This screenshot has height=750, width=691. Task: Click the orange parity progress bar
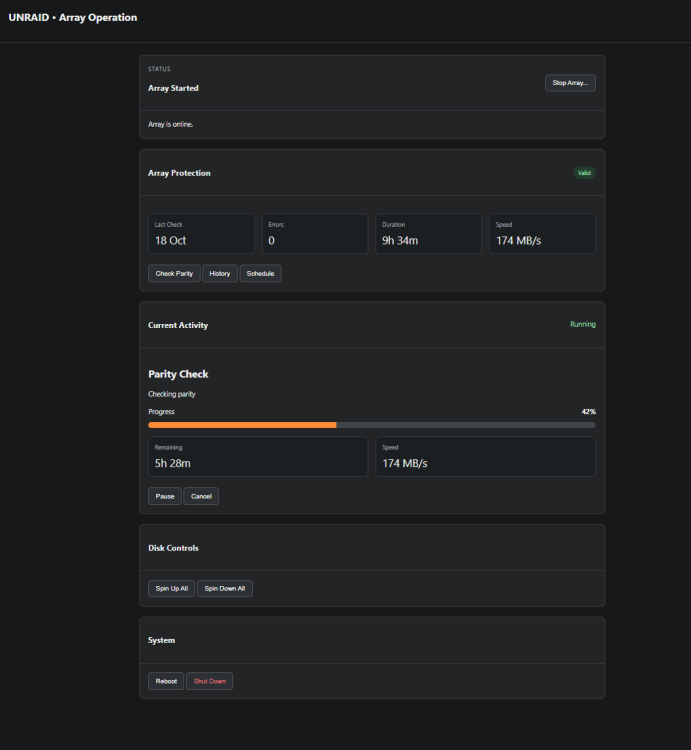point(372,425)
